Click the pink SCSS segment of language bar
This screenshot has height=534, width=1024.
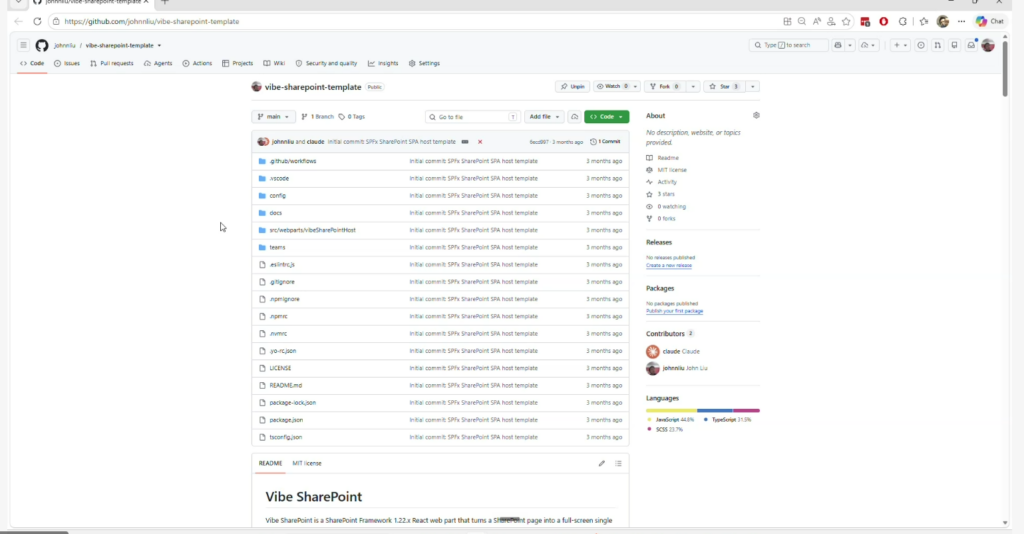746,411
